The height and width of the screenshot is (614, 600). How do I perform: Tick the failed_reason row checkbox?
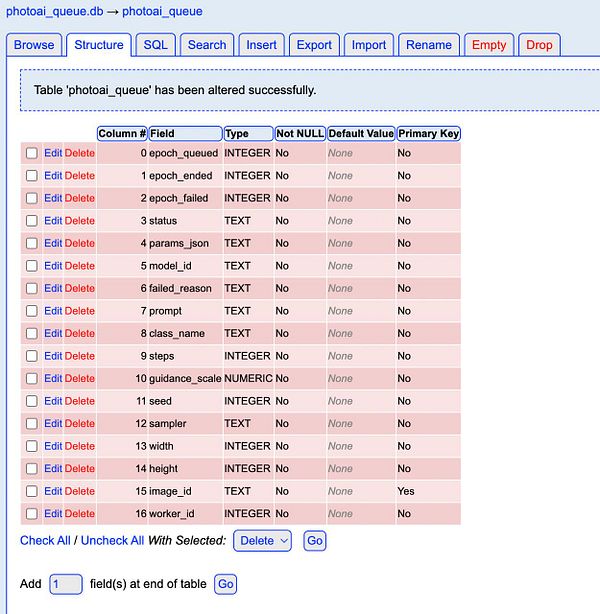tap(32, 288)
